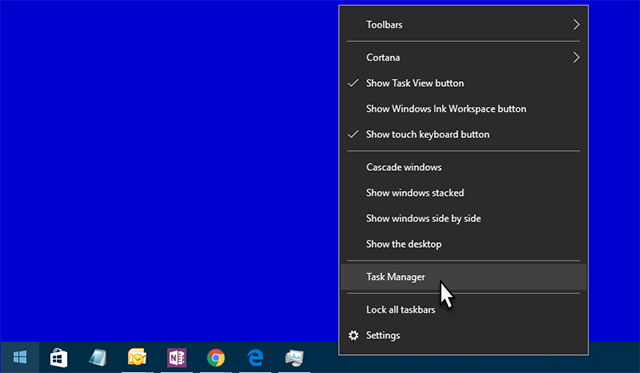
Task: Expand the Toolbars submenu arrow
Action: (576, 24)
